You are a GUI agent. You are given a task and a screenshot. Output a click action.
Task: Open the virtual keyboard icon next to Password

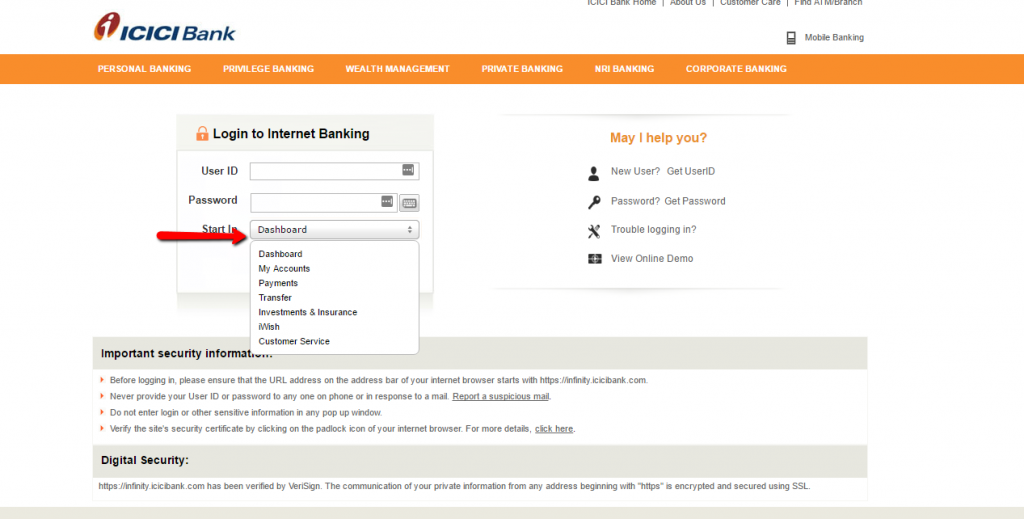(409, 203)
